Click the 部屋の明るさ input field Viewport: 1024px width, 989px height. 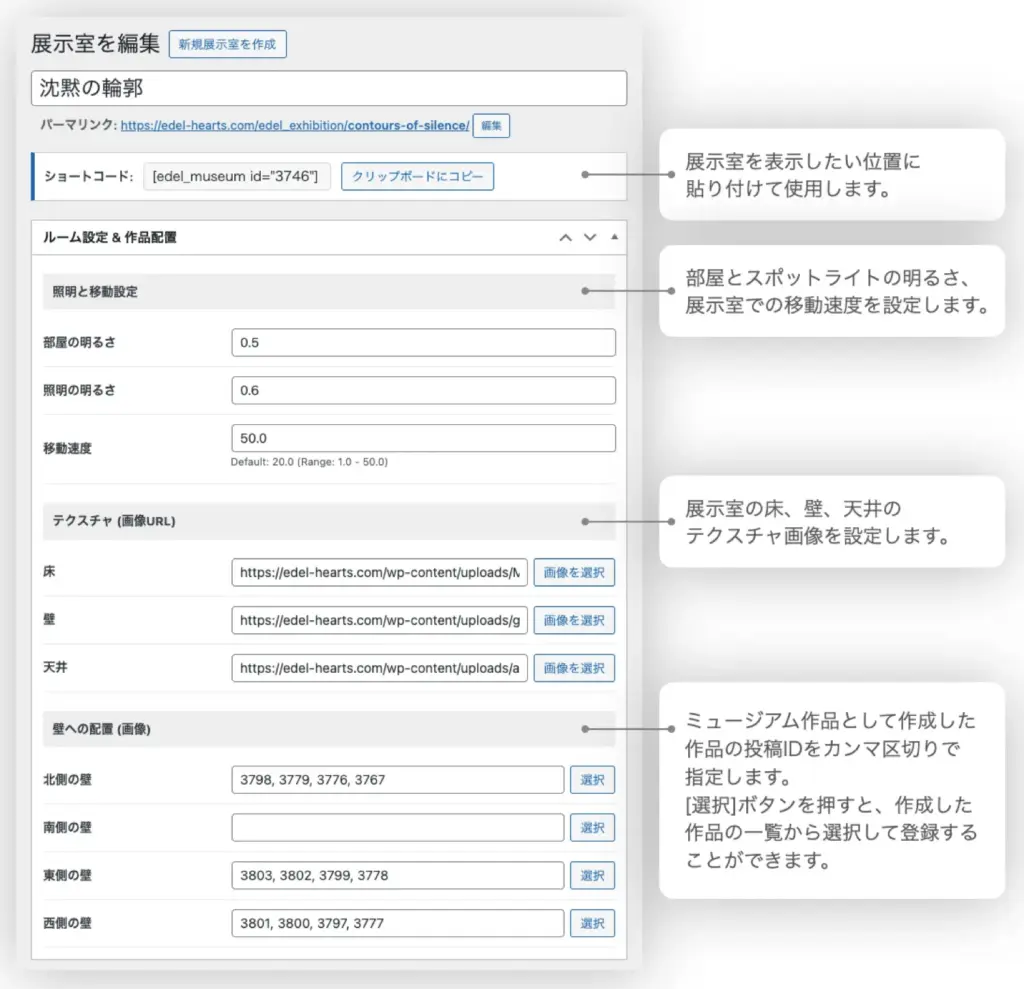pos(423,343)
